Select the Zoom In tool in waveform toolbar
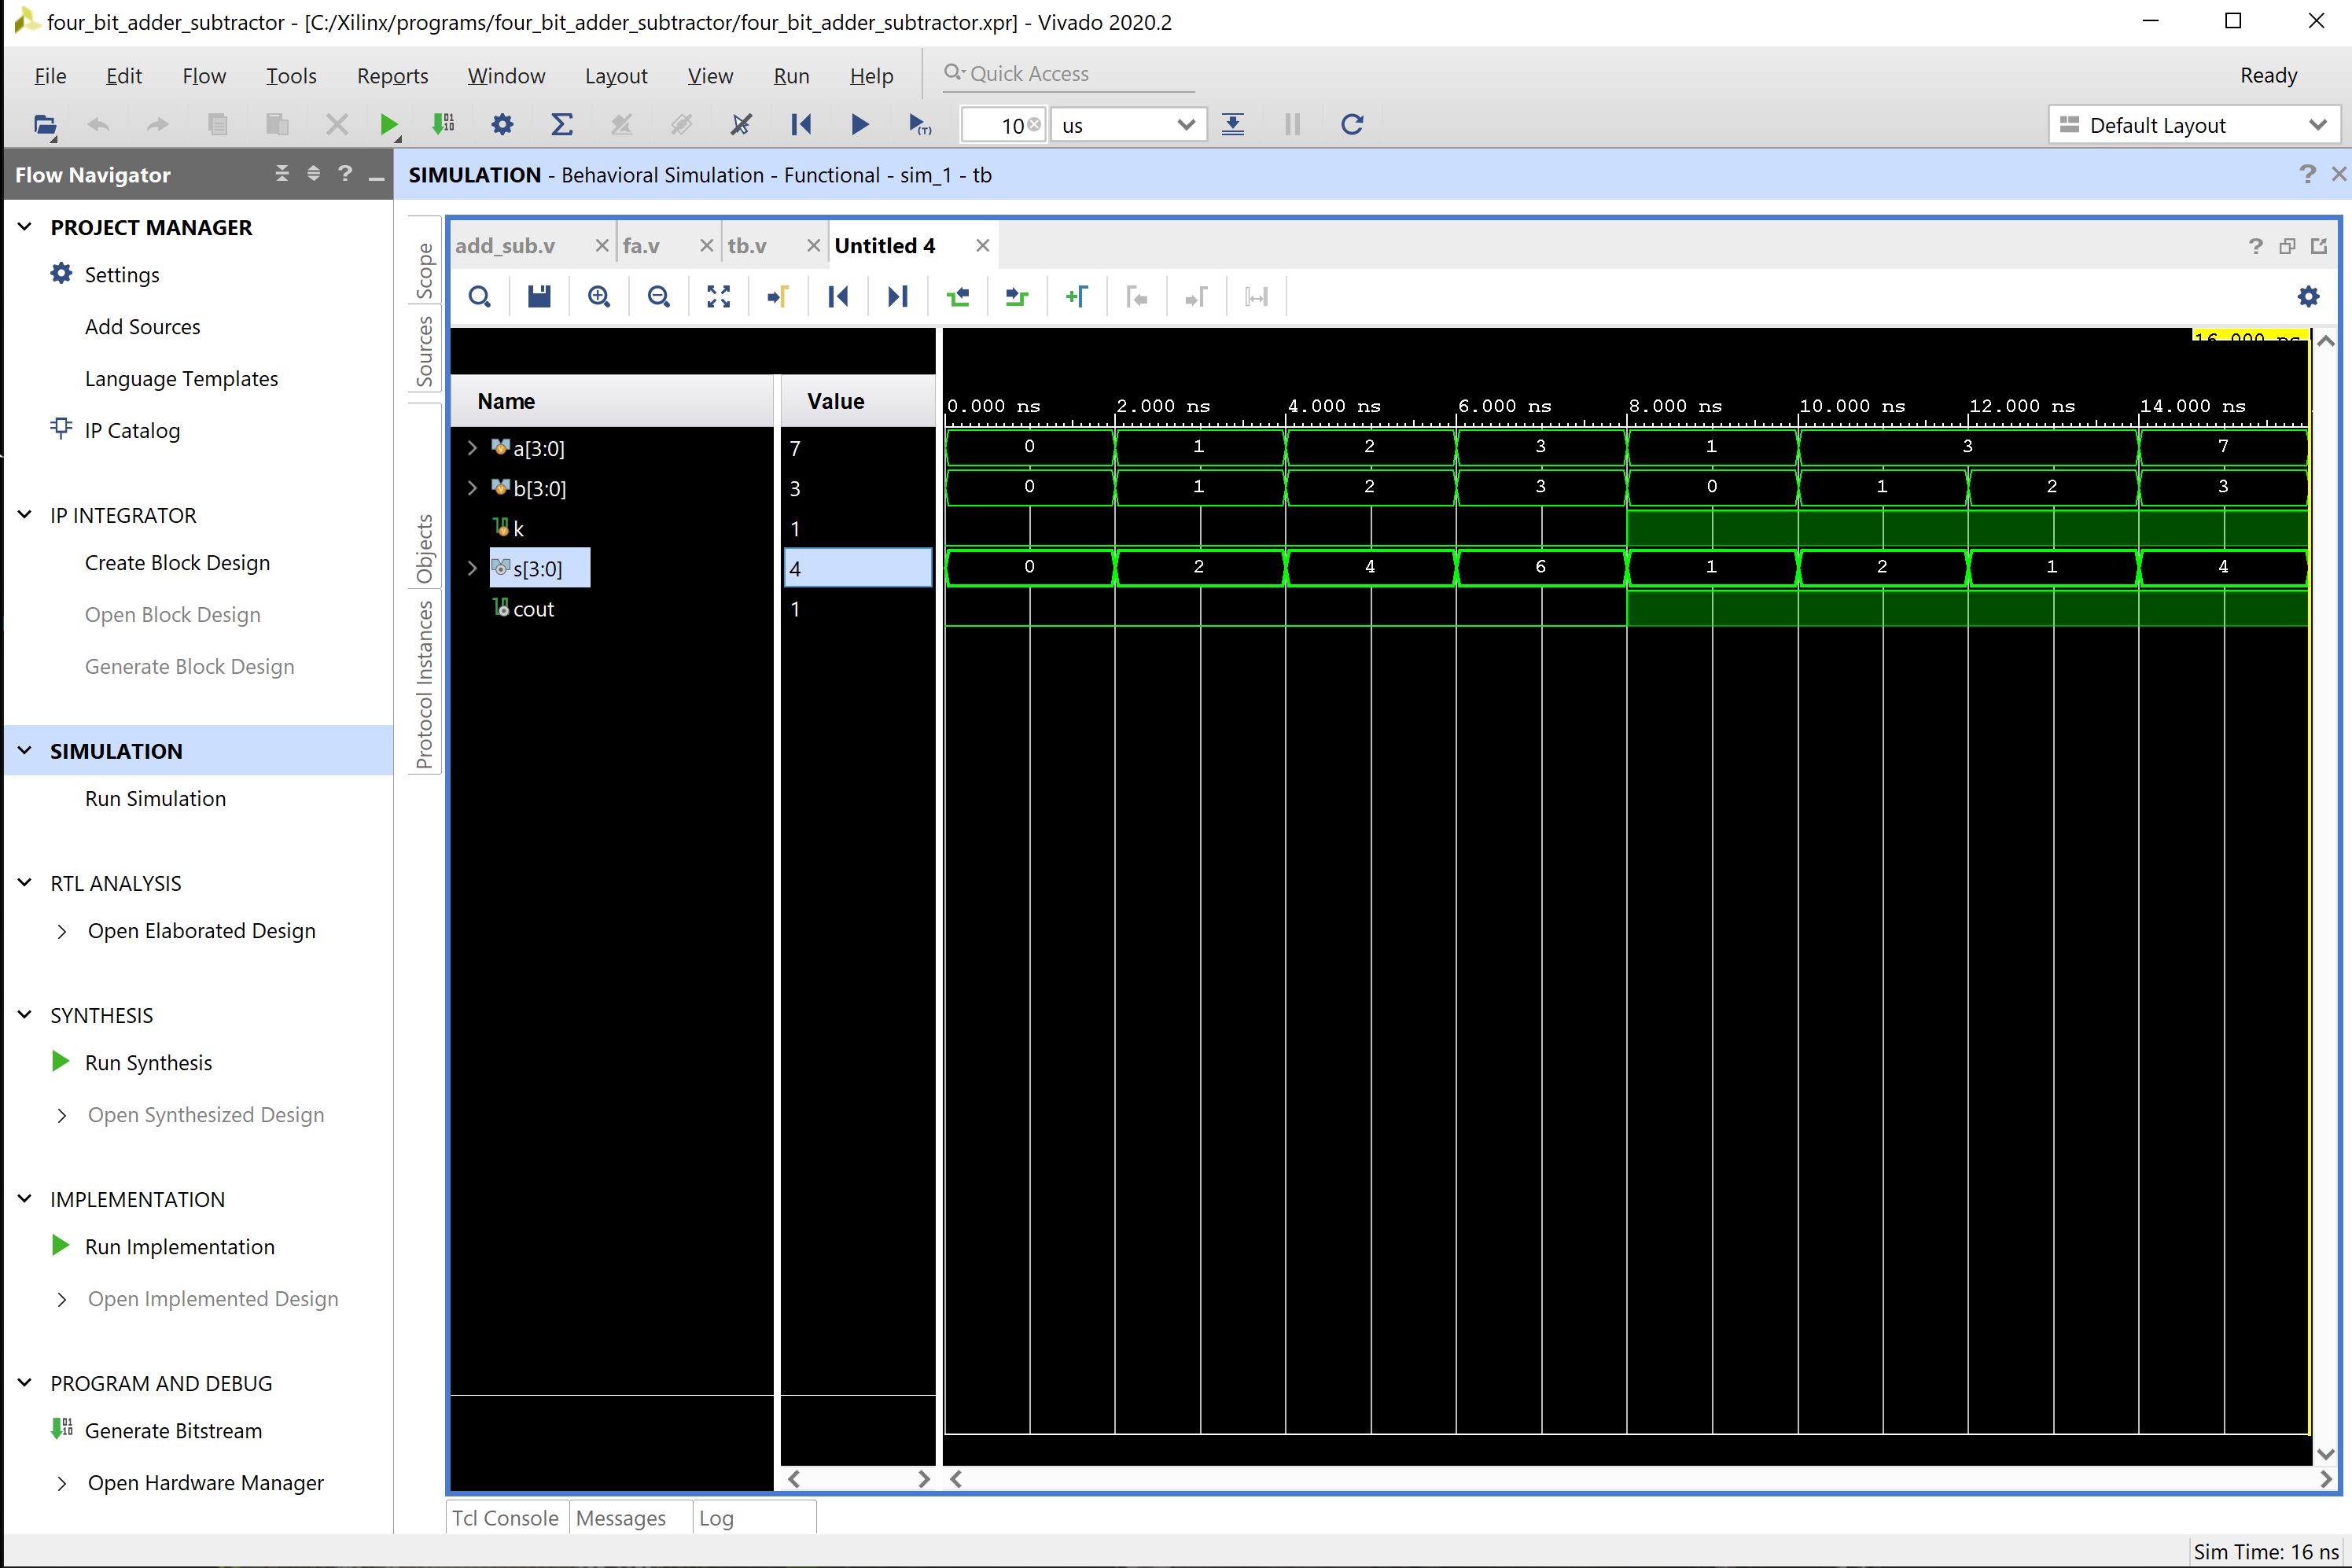 599,296
